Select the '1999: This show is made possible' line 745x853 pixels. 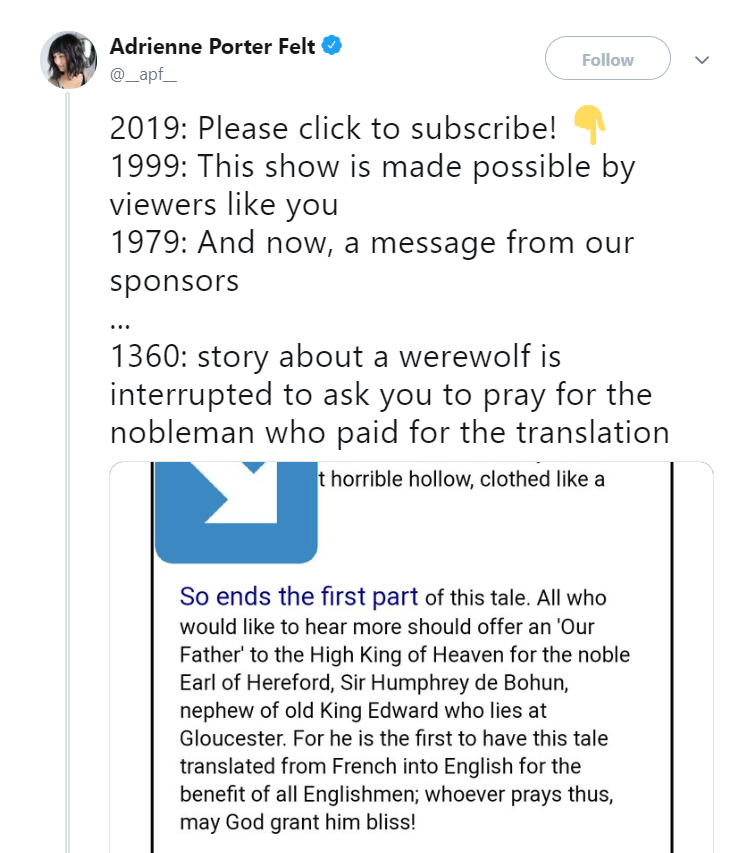(372, 166)
